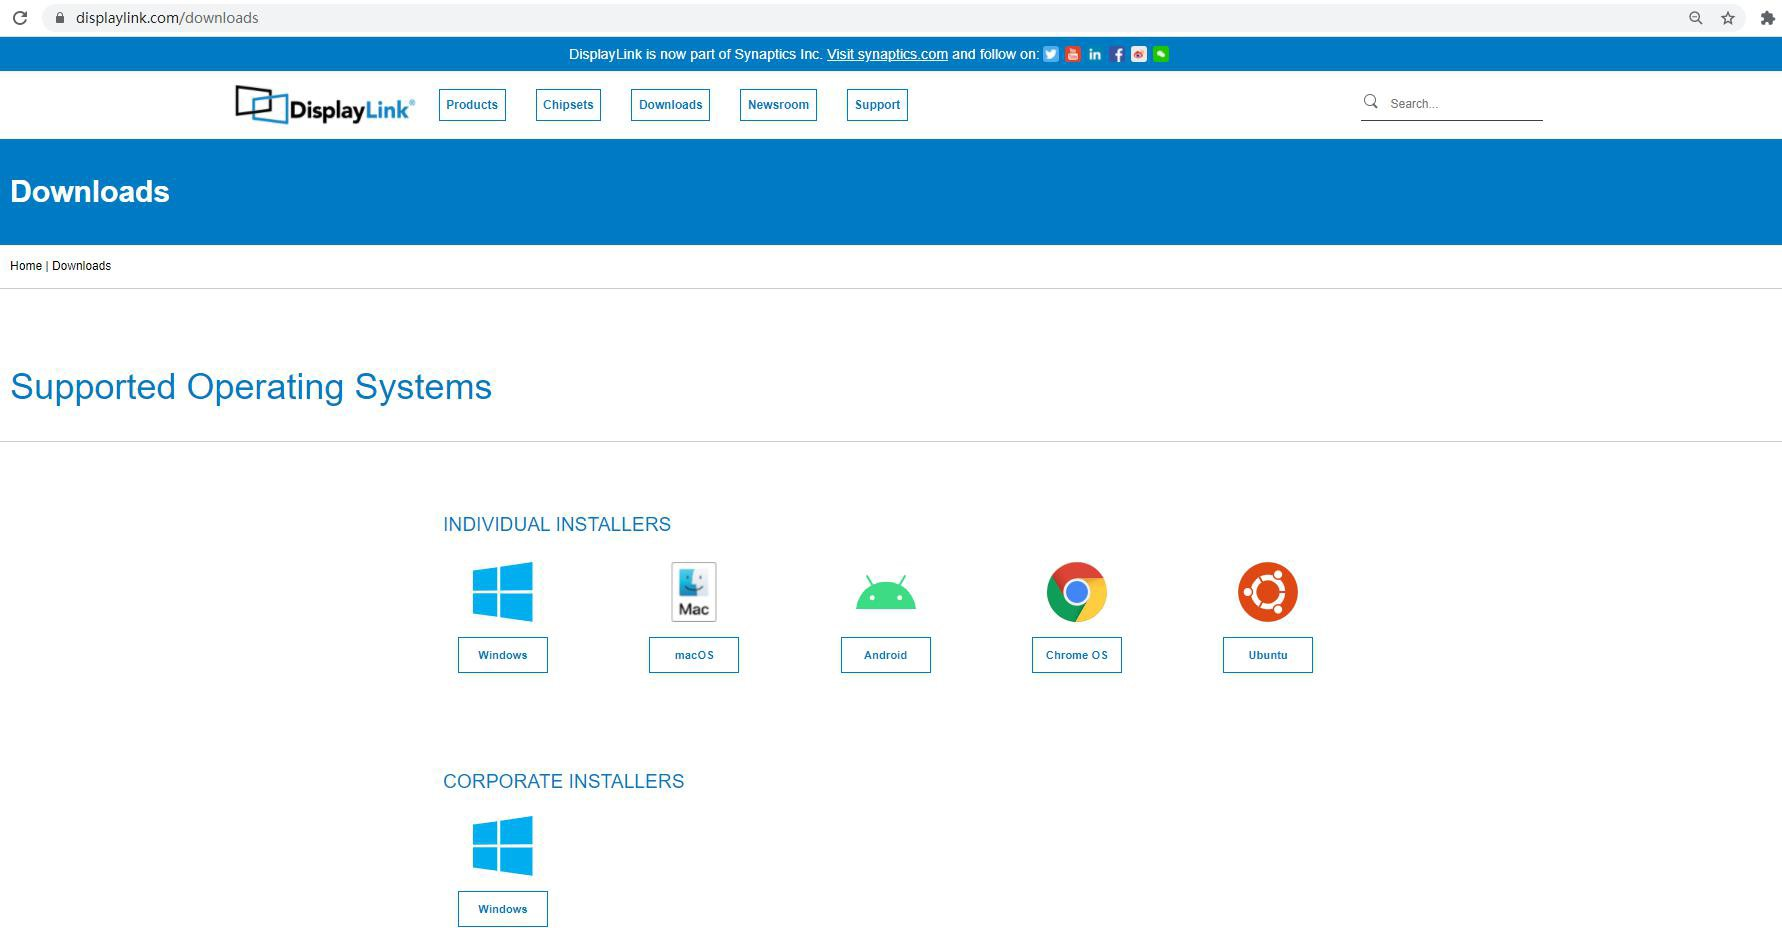
Task: Reload the page with the browser refresh icon
Action: 20,18
